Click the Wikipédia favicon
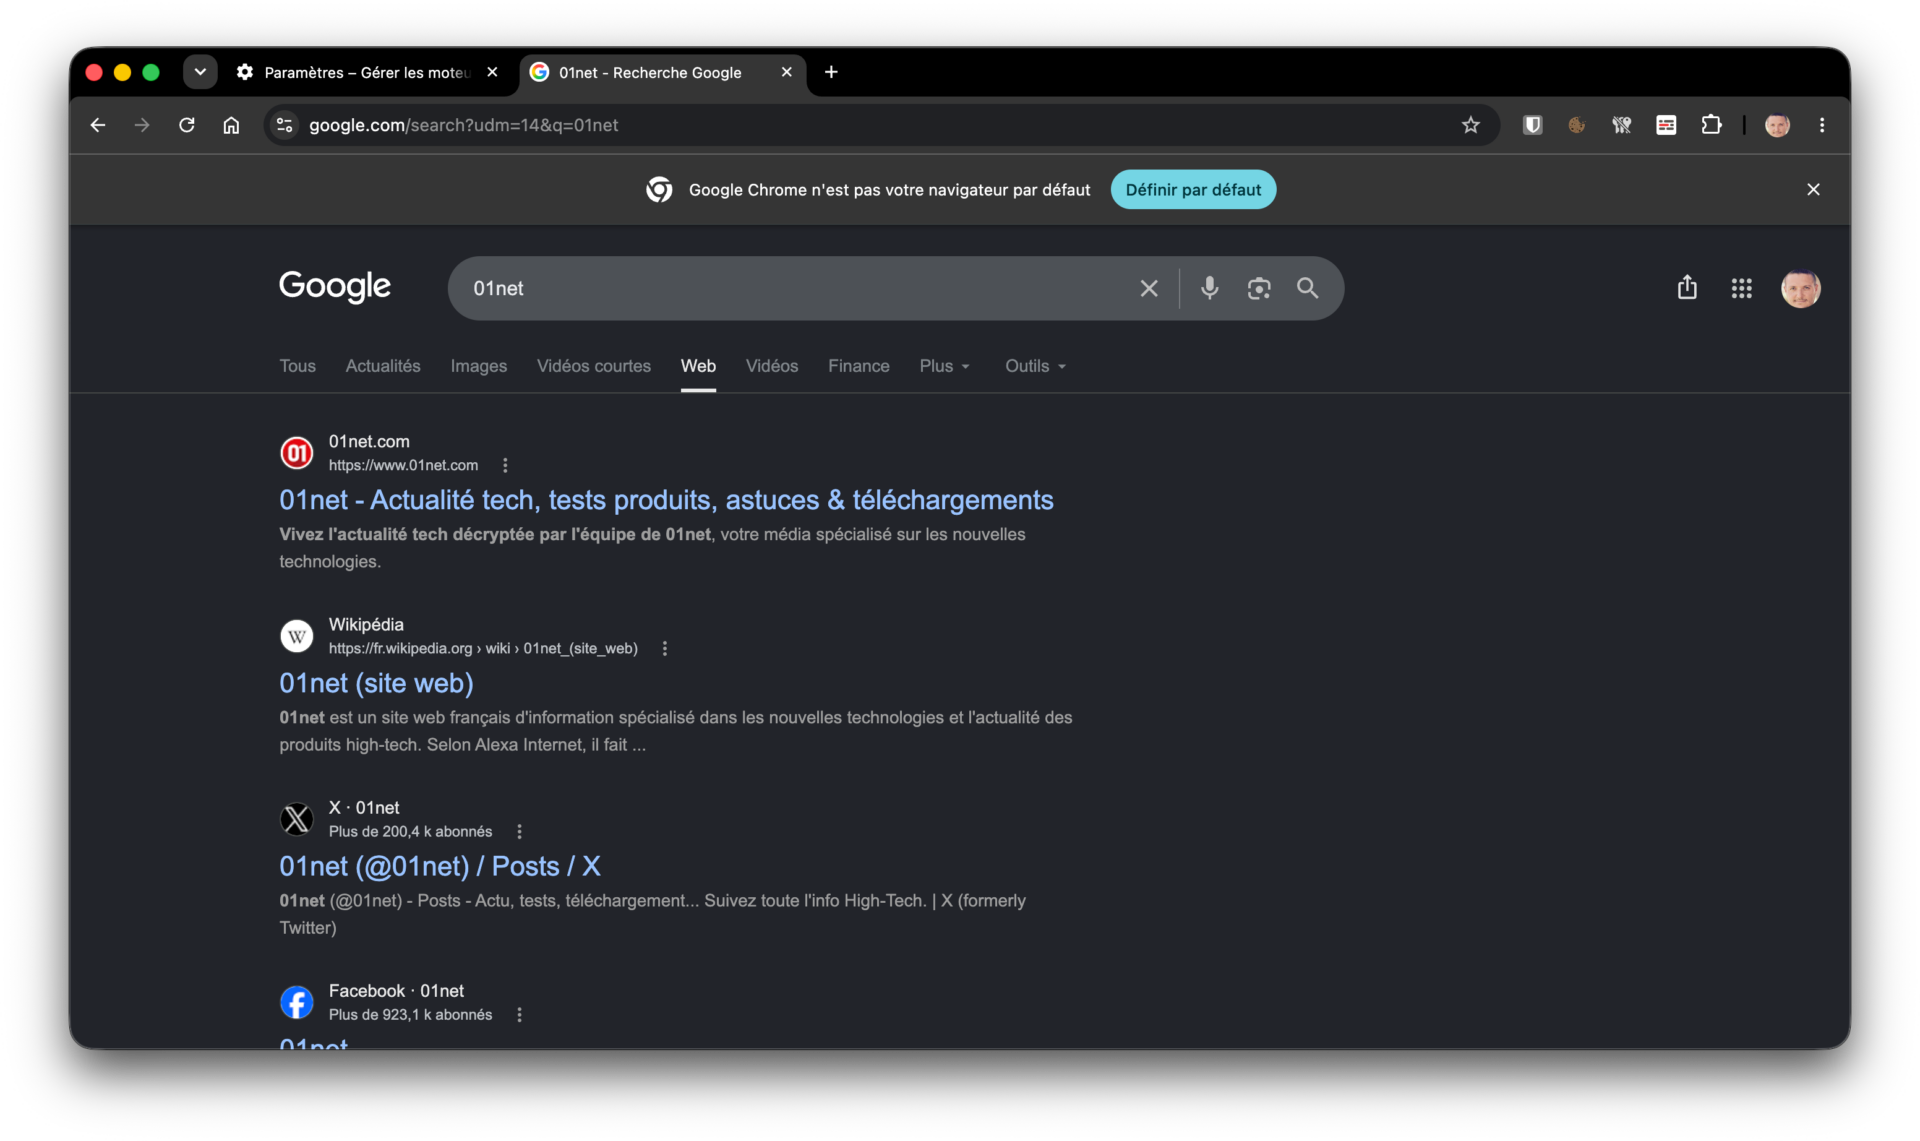The image size is (1920, 1141). tap(296, 636)
